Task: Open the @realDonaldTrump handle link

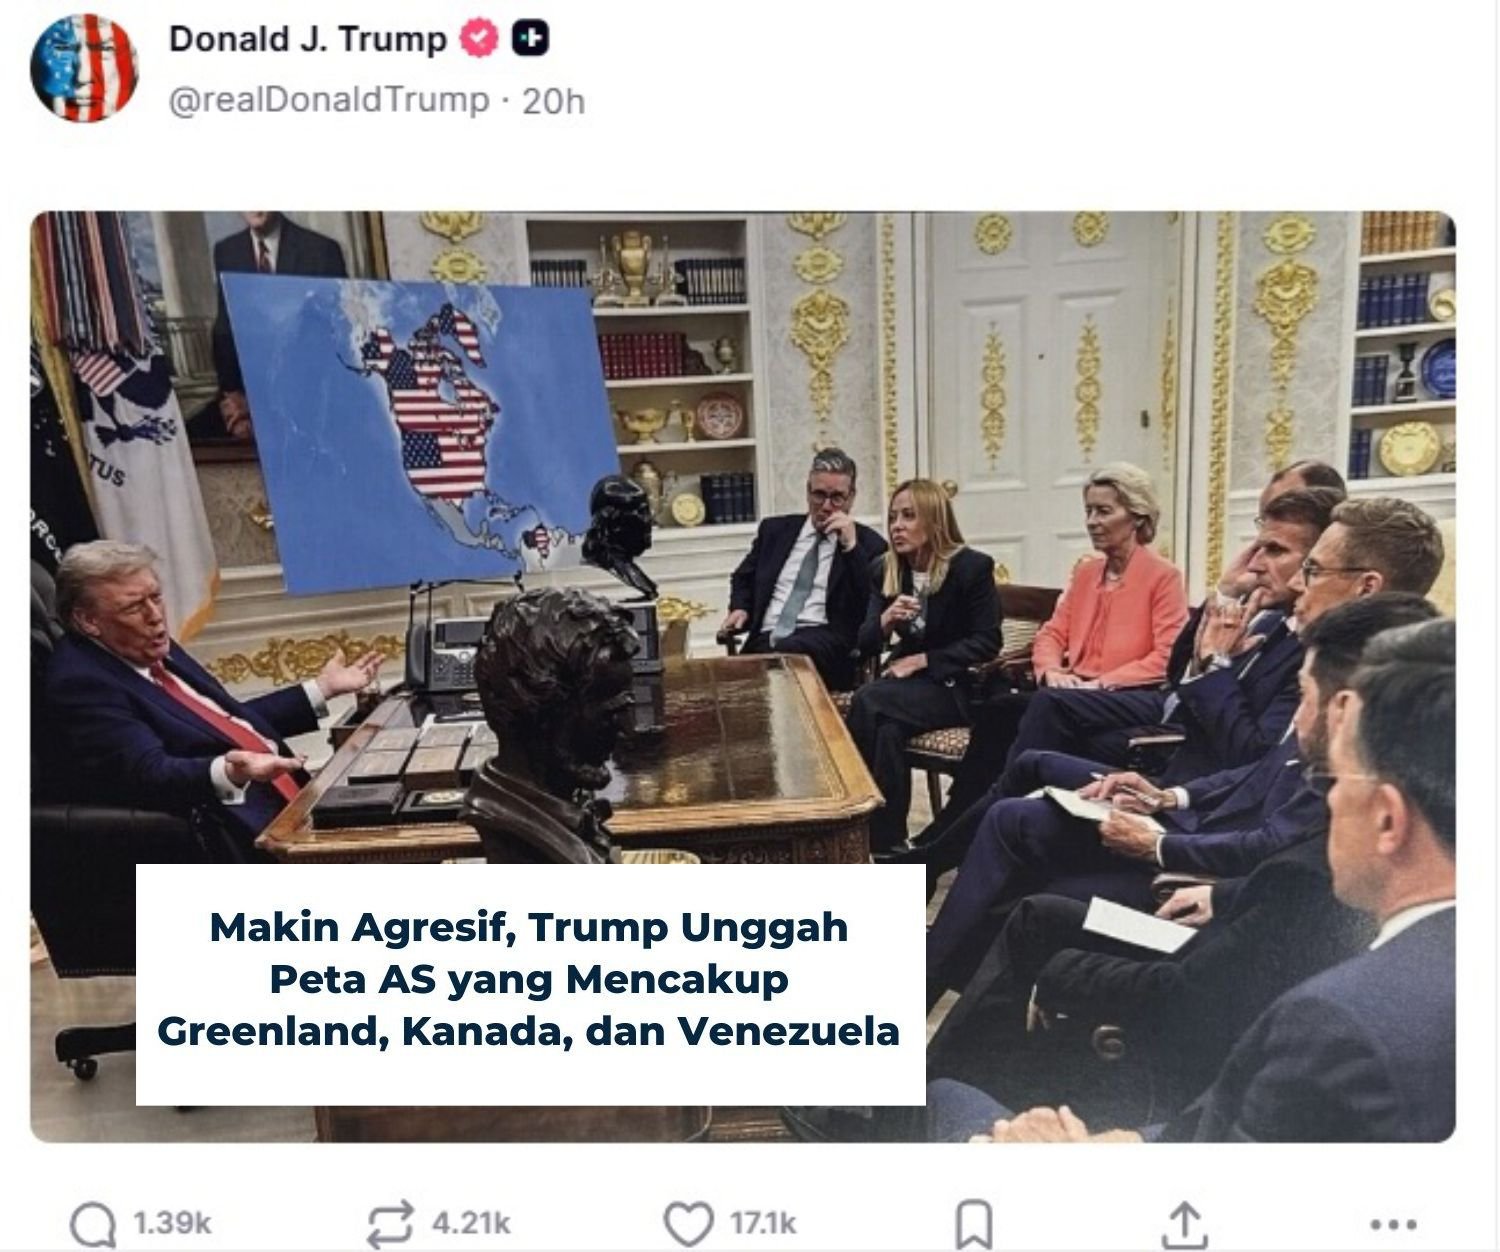Action: 329,100
